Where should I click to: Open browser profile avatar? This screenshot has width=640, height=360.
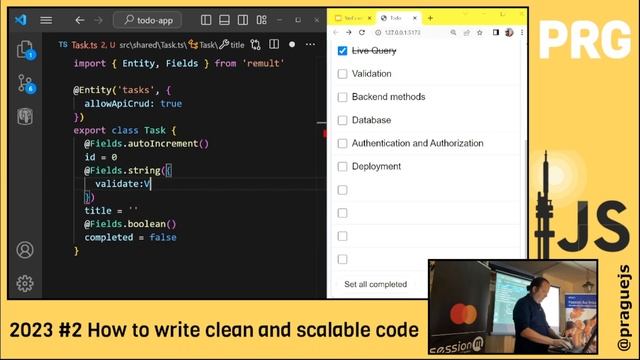509,32
